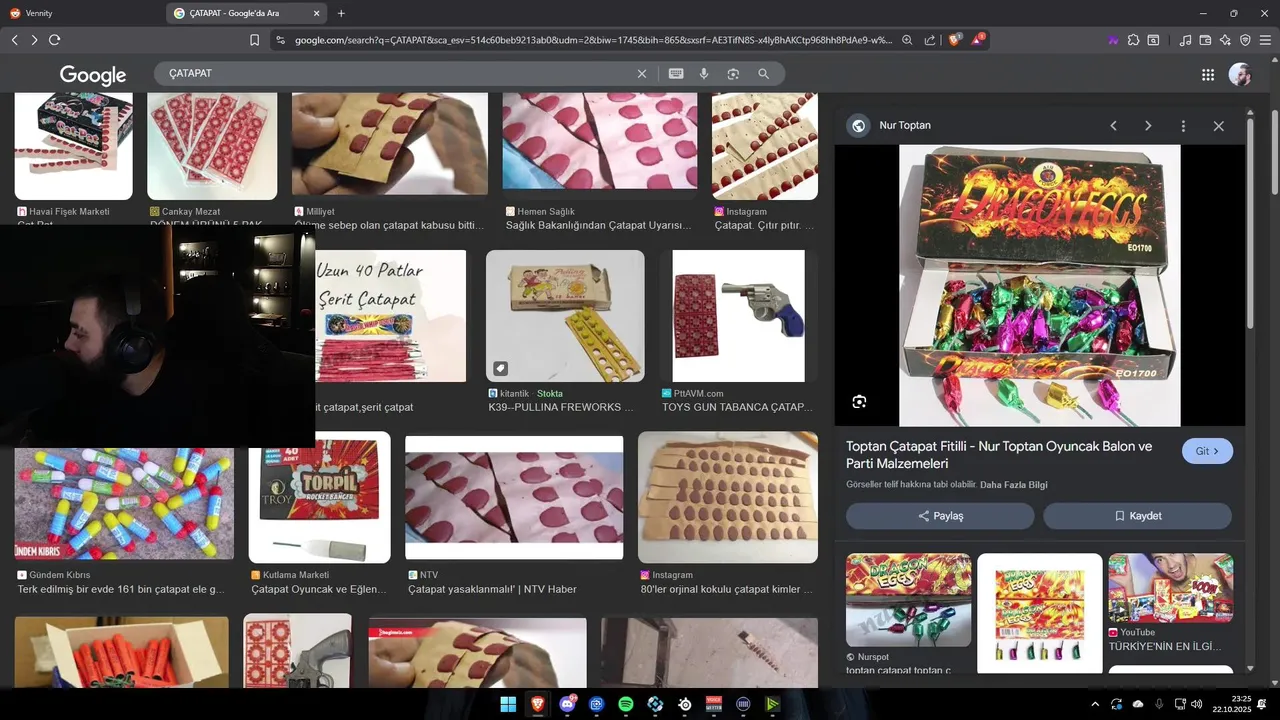This screenshot has height=720, width=1280.
Task: Clear the Google search box
Action: [x=642, y=74]
